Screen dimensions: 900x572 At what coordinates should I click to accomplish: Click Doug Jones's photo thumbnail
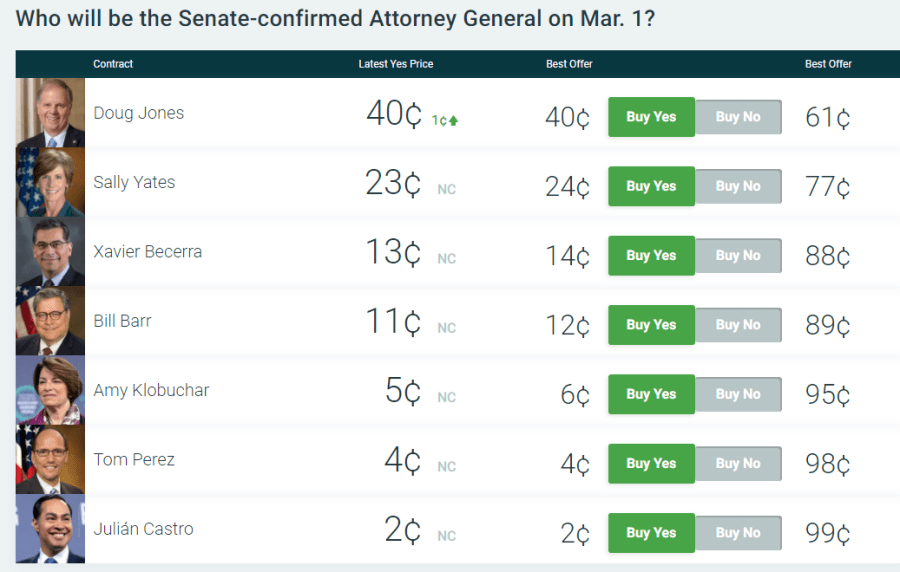pyautogui.click(x=50, y=113)
